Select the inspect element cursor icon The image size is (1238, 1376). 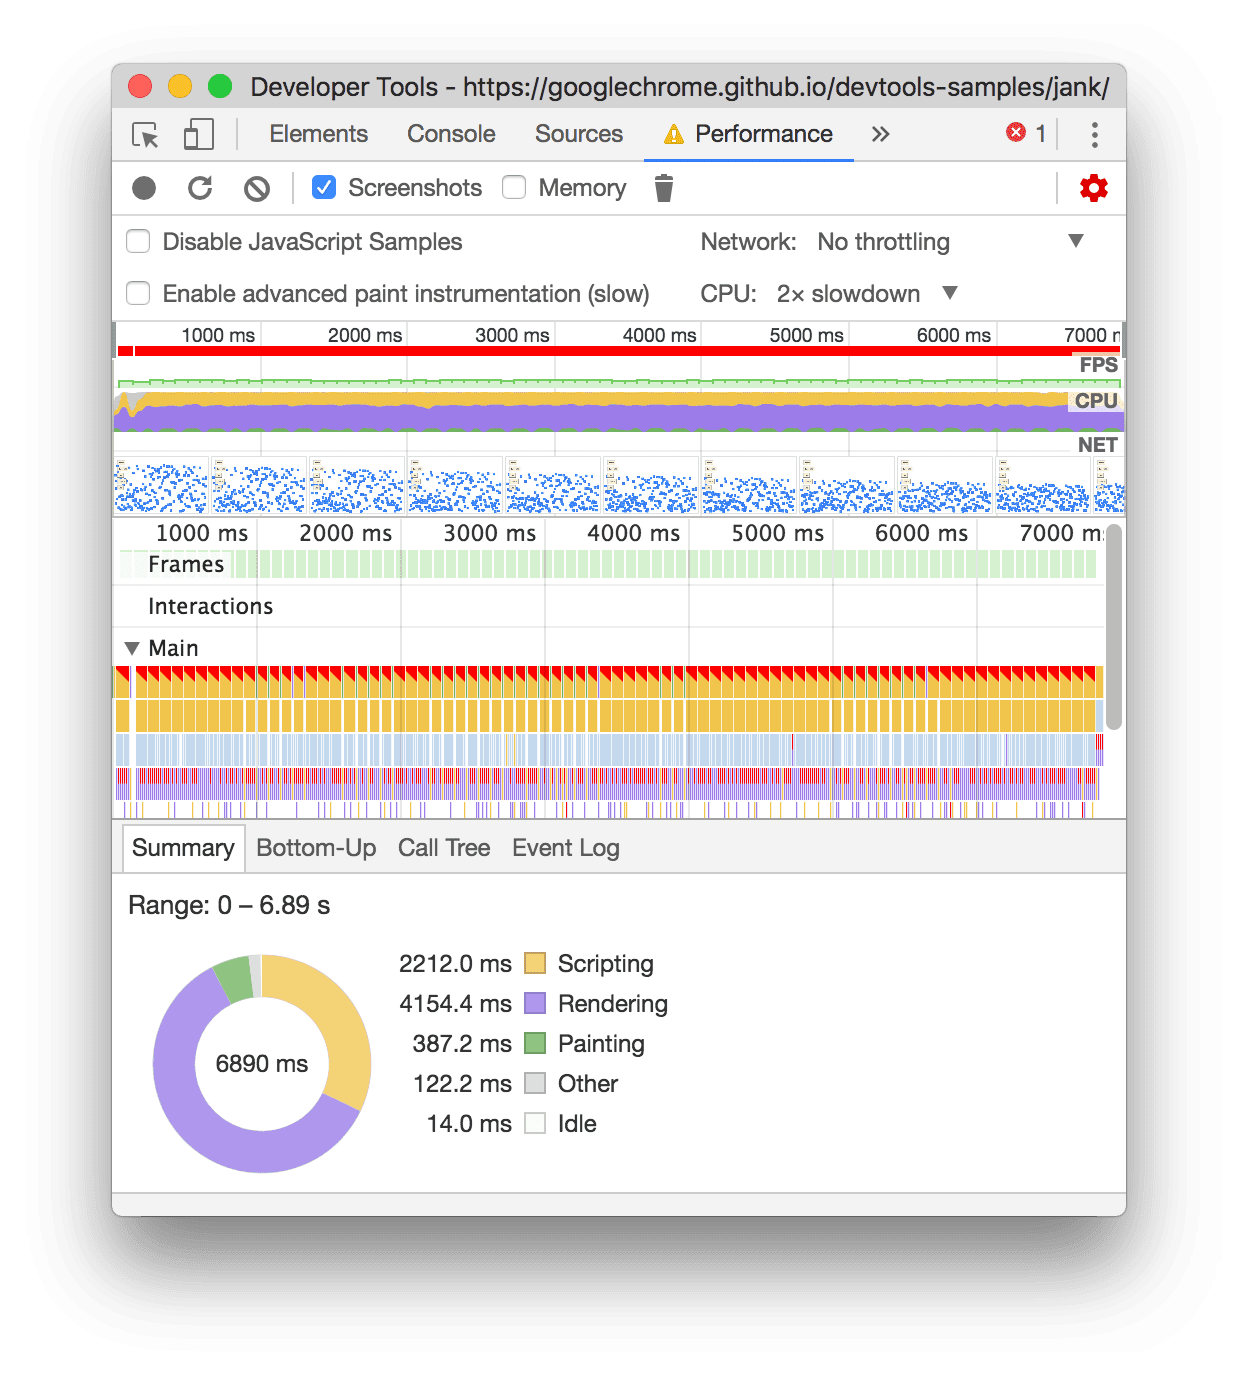143,133
